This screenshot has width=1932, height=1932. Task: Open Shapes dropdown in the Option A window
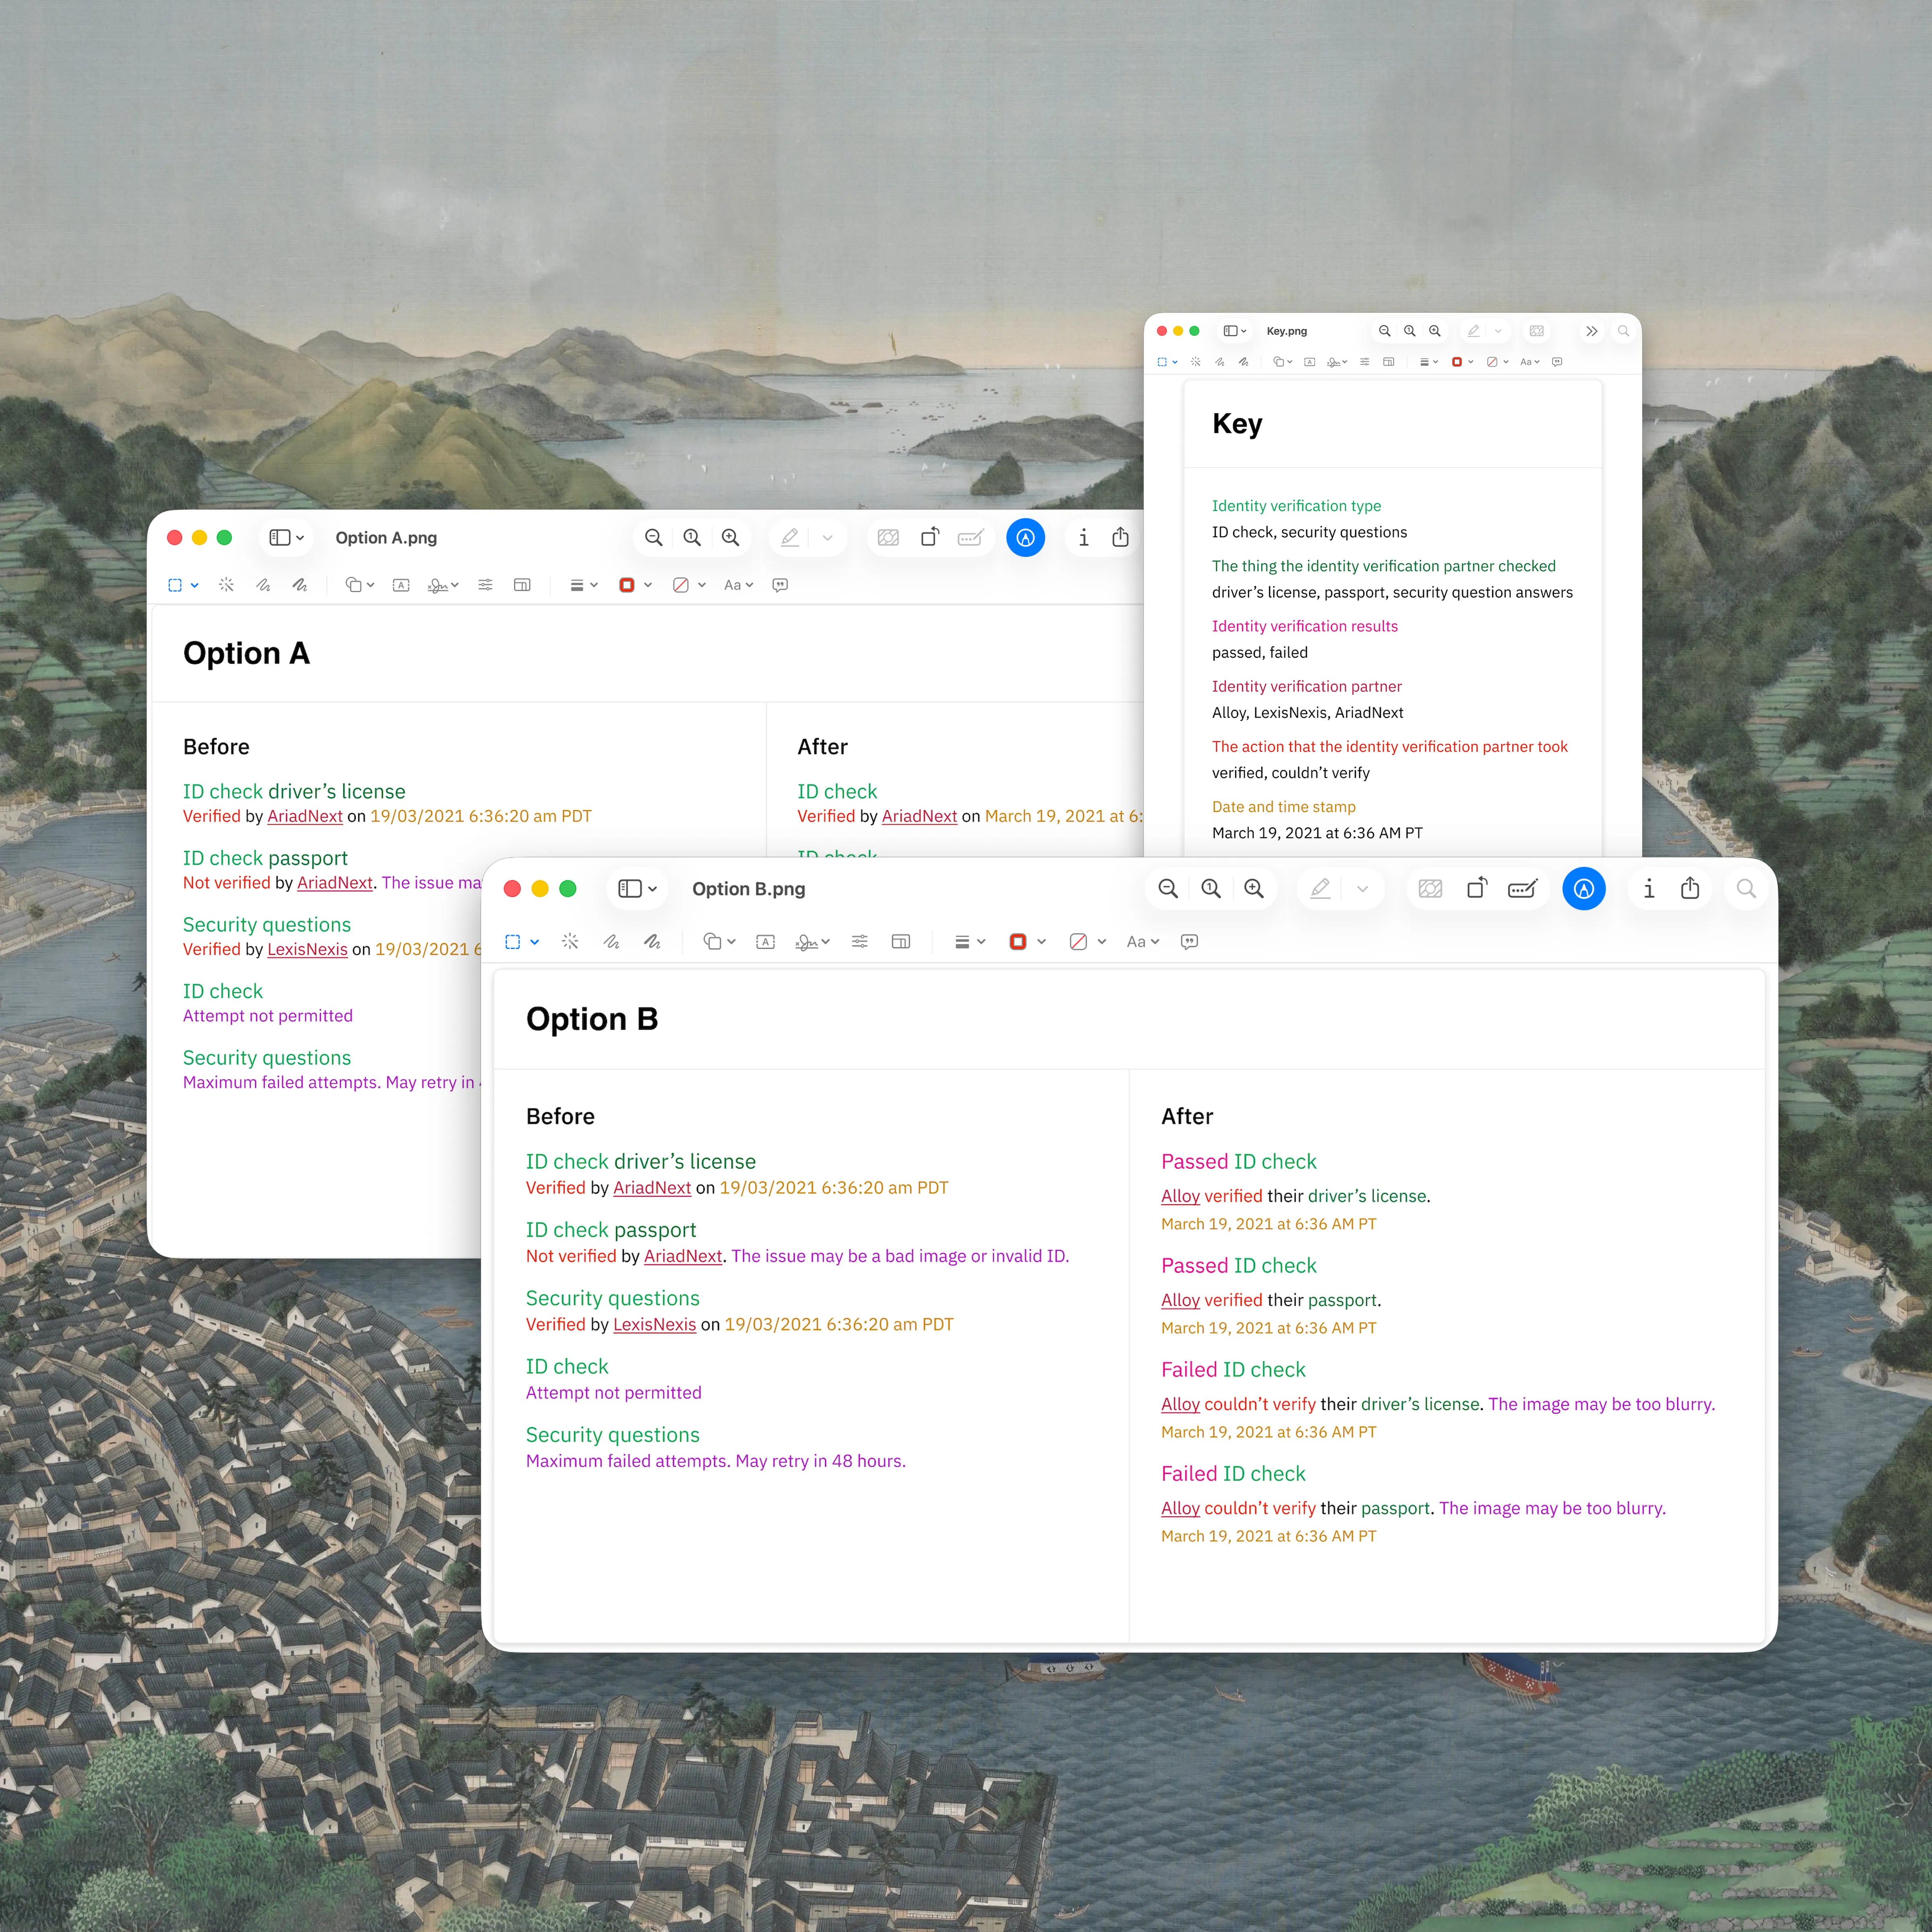point(359,585)
